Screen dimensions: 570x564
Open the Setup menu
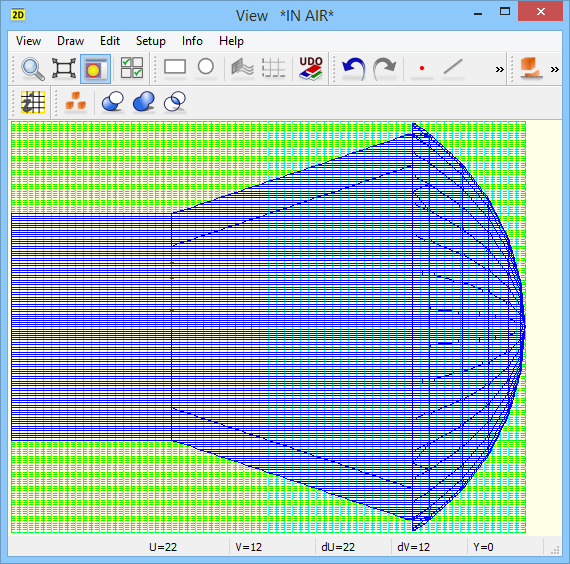tap(150, 41)
